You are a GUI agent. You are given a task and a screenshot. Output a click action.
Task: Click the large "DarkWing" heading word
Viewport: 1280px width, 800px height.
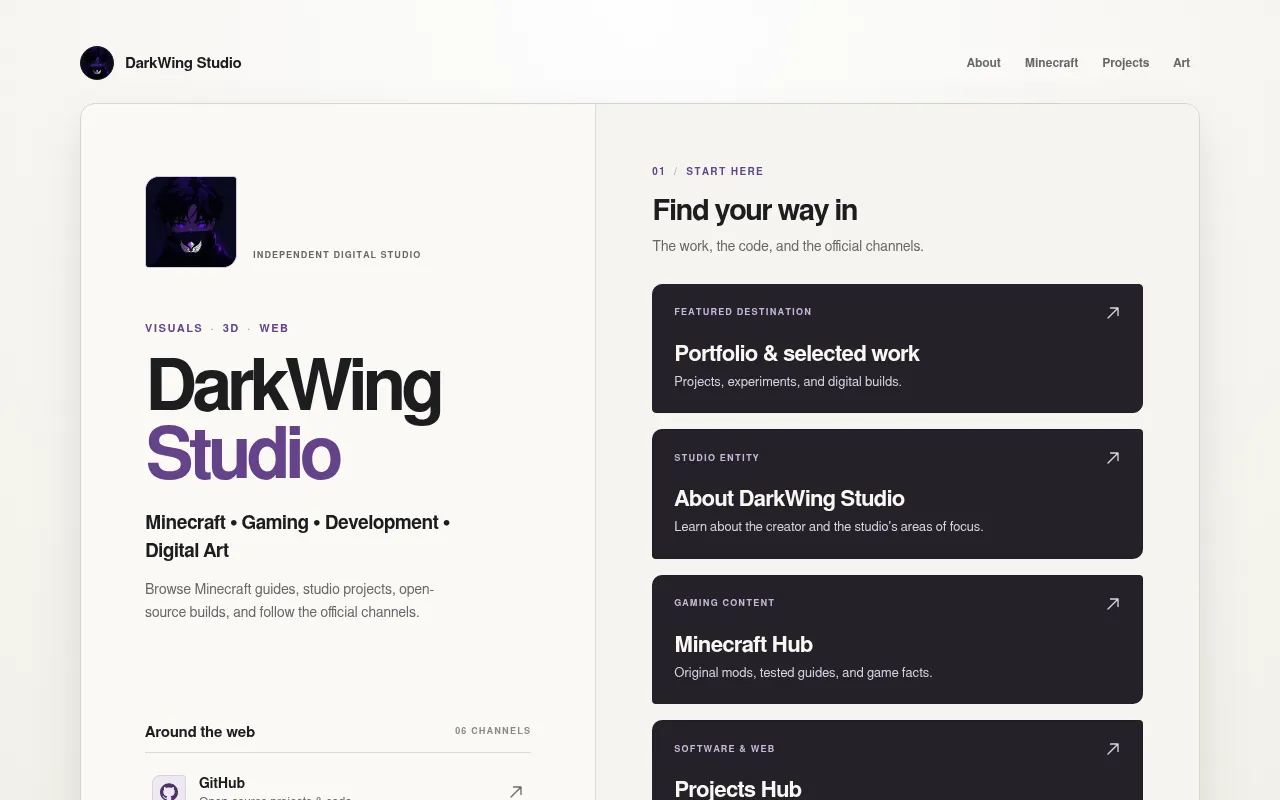coord(293,386)
